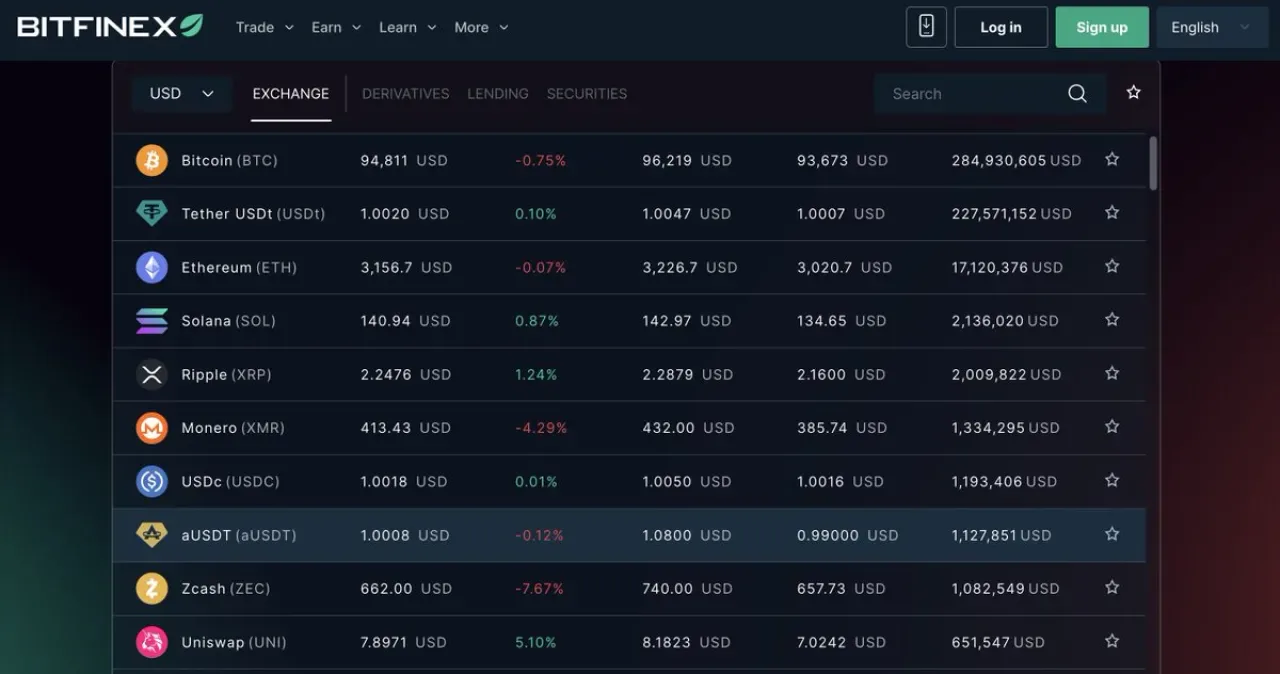Favorite Monero with its star
This screenshot has height=674, width=1280.
(1112, 427)
